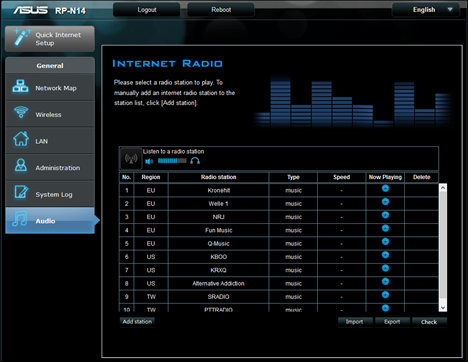The width and height of the screenshot is (468, 362).
Task: Click the headphones icon
Action: pyautogui.click(x=195, y=161)
